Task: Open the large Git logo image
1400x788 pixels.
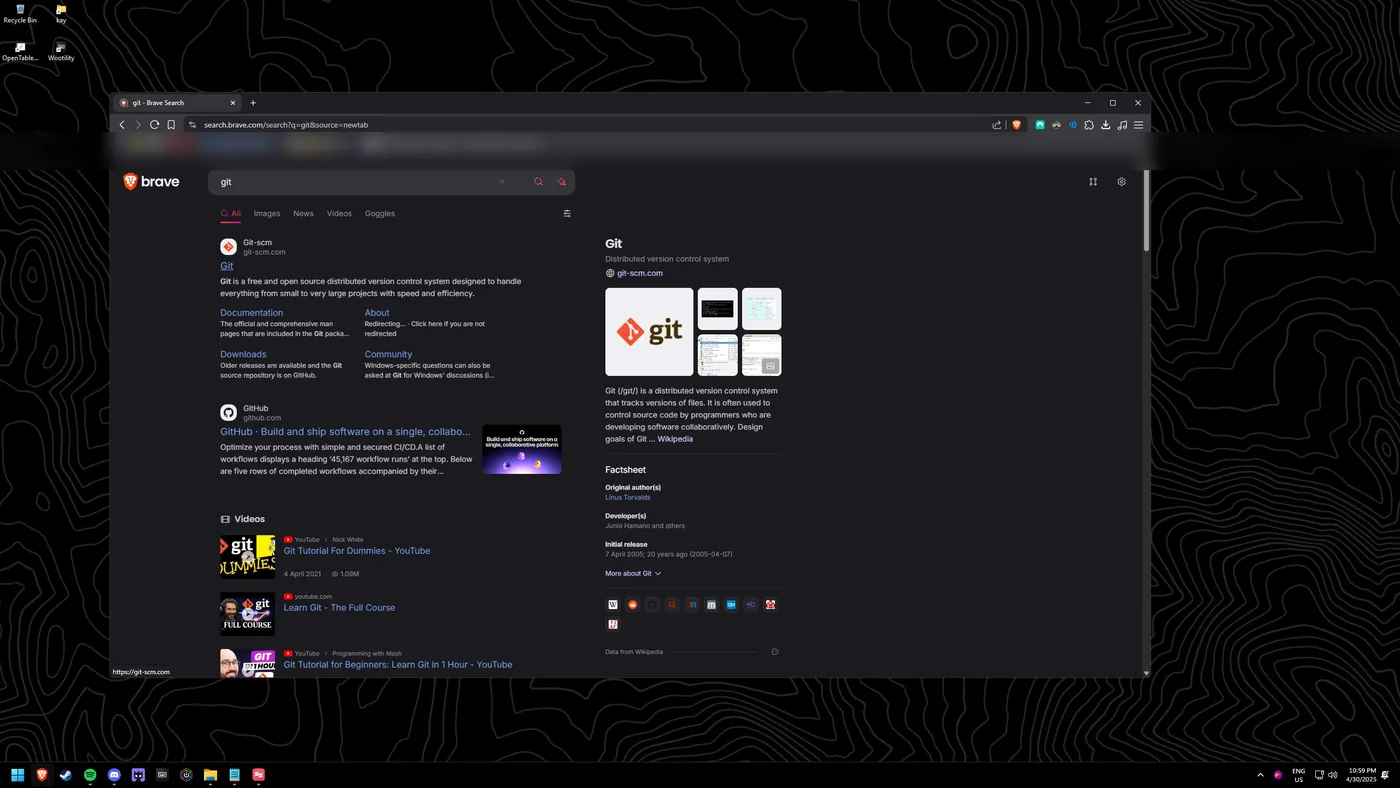Action: (x=649, y=332)
